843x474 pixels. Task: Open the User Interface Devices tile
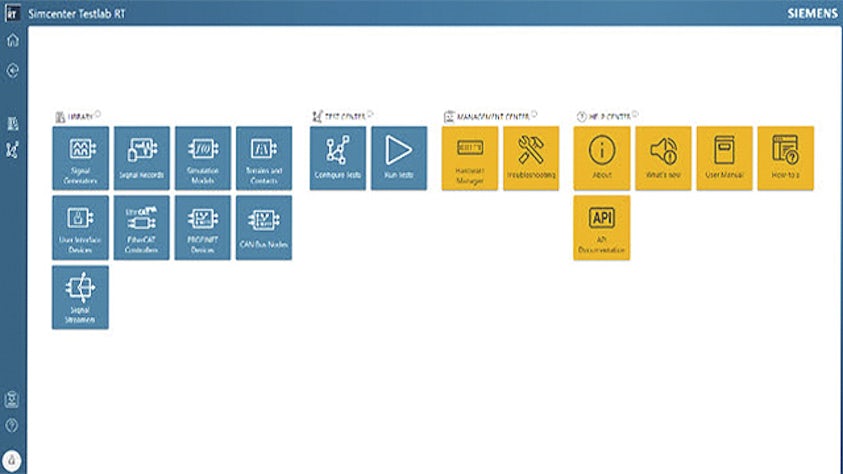coord(80,227)
